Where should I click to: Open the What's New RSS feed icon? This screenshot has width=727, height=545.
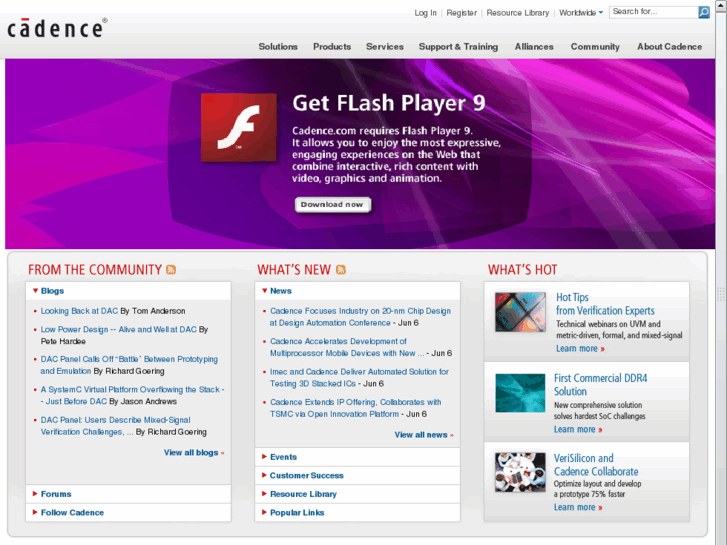point(341,269)
